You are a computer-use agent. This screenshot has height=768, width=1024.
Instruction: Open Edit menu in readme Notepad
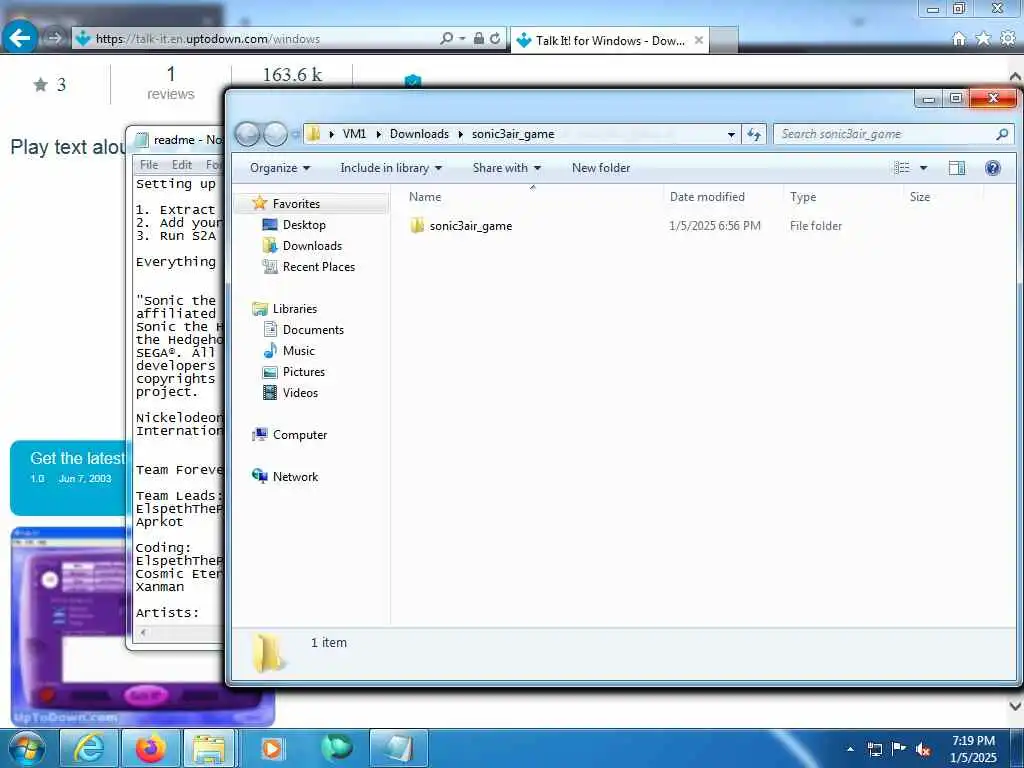click(x=182, y=165)
